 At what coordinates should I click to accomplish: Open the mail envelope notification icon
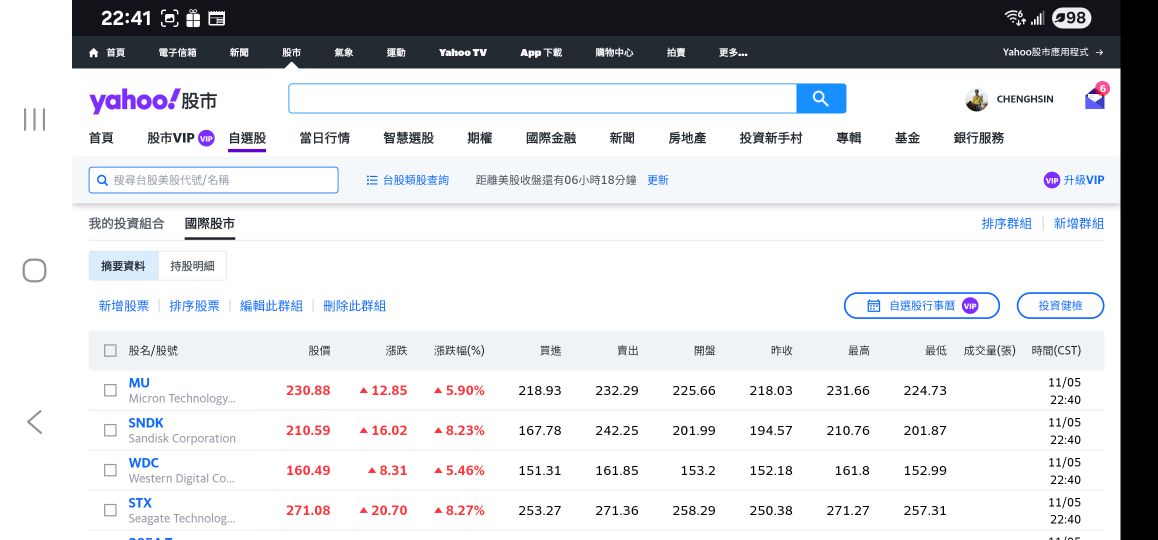click(1094, 99)
